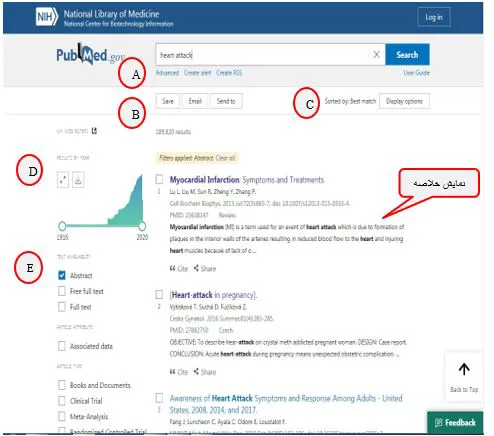Open the Display options dropdown

(404, 101)
